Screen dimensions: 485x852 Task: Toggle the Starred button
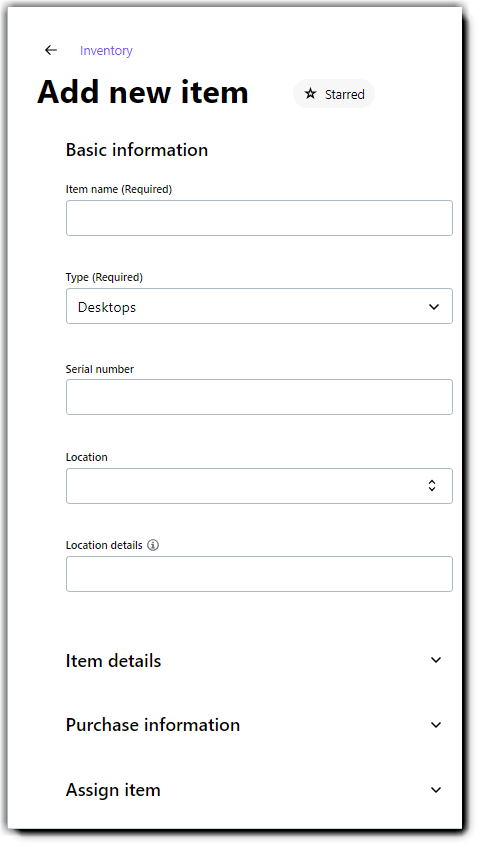coord(334,94)
